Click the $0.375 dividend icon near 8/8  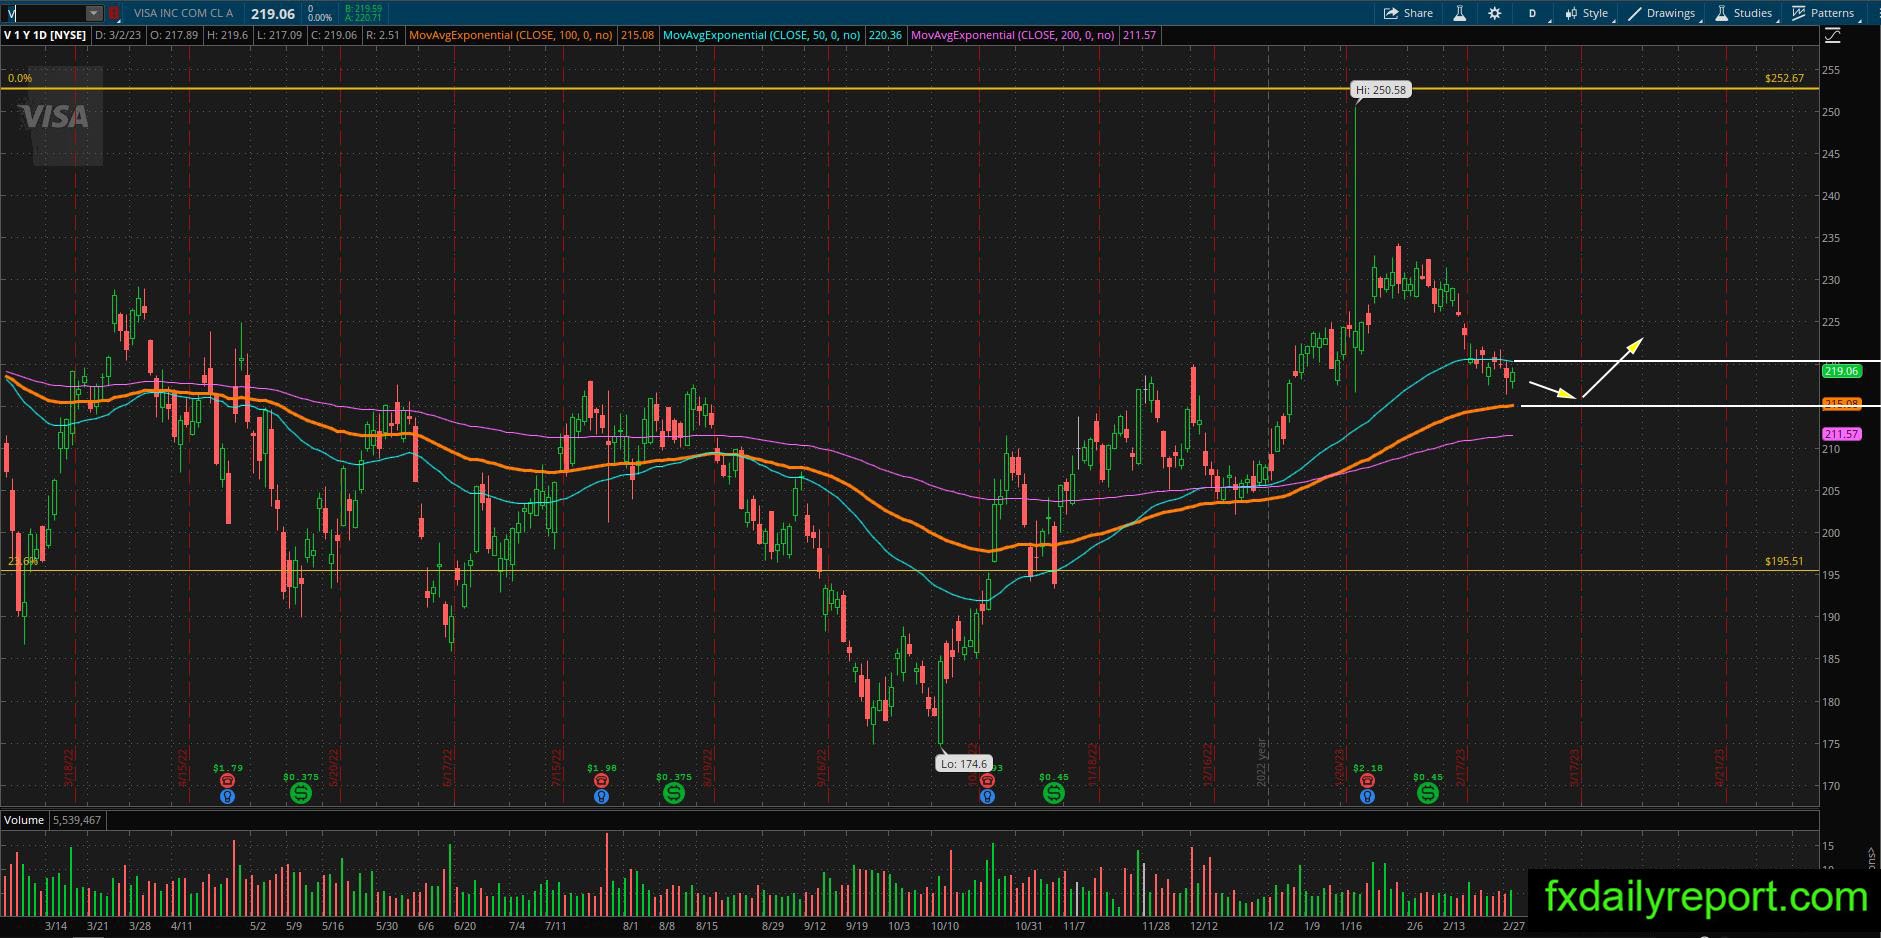click(673, 793)
